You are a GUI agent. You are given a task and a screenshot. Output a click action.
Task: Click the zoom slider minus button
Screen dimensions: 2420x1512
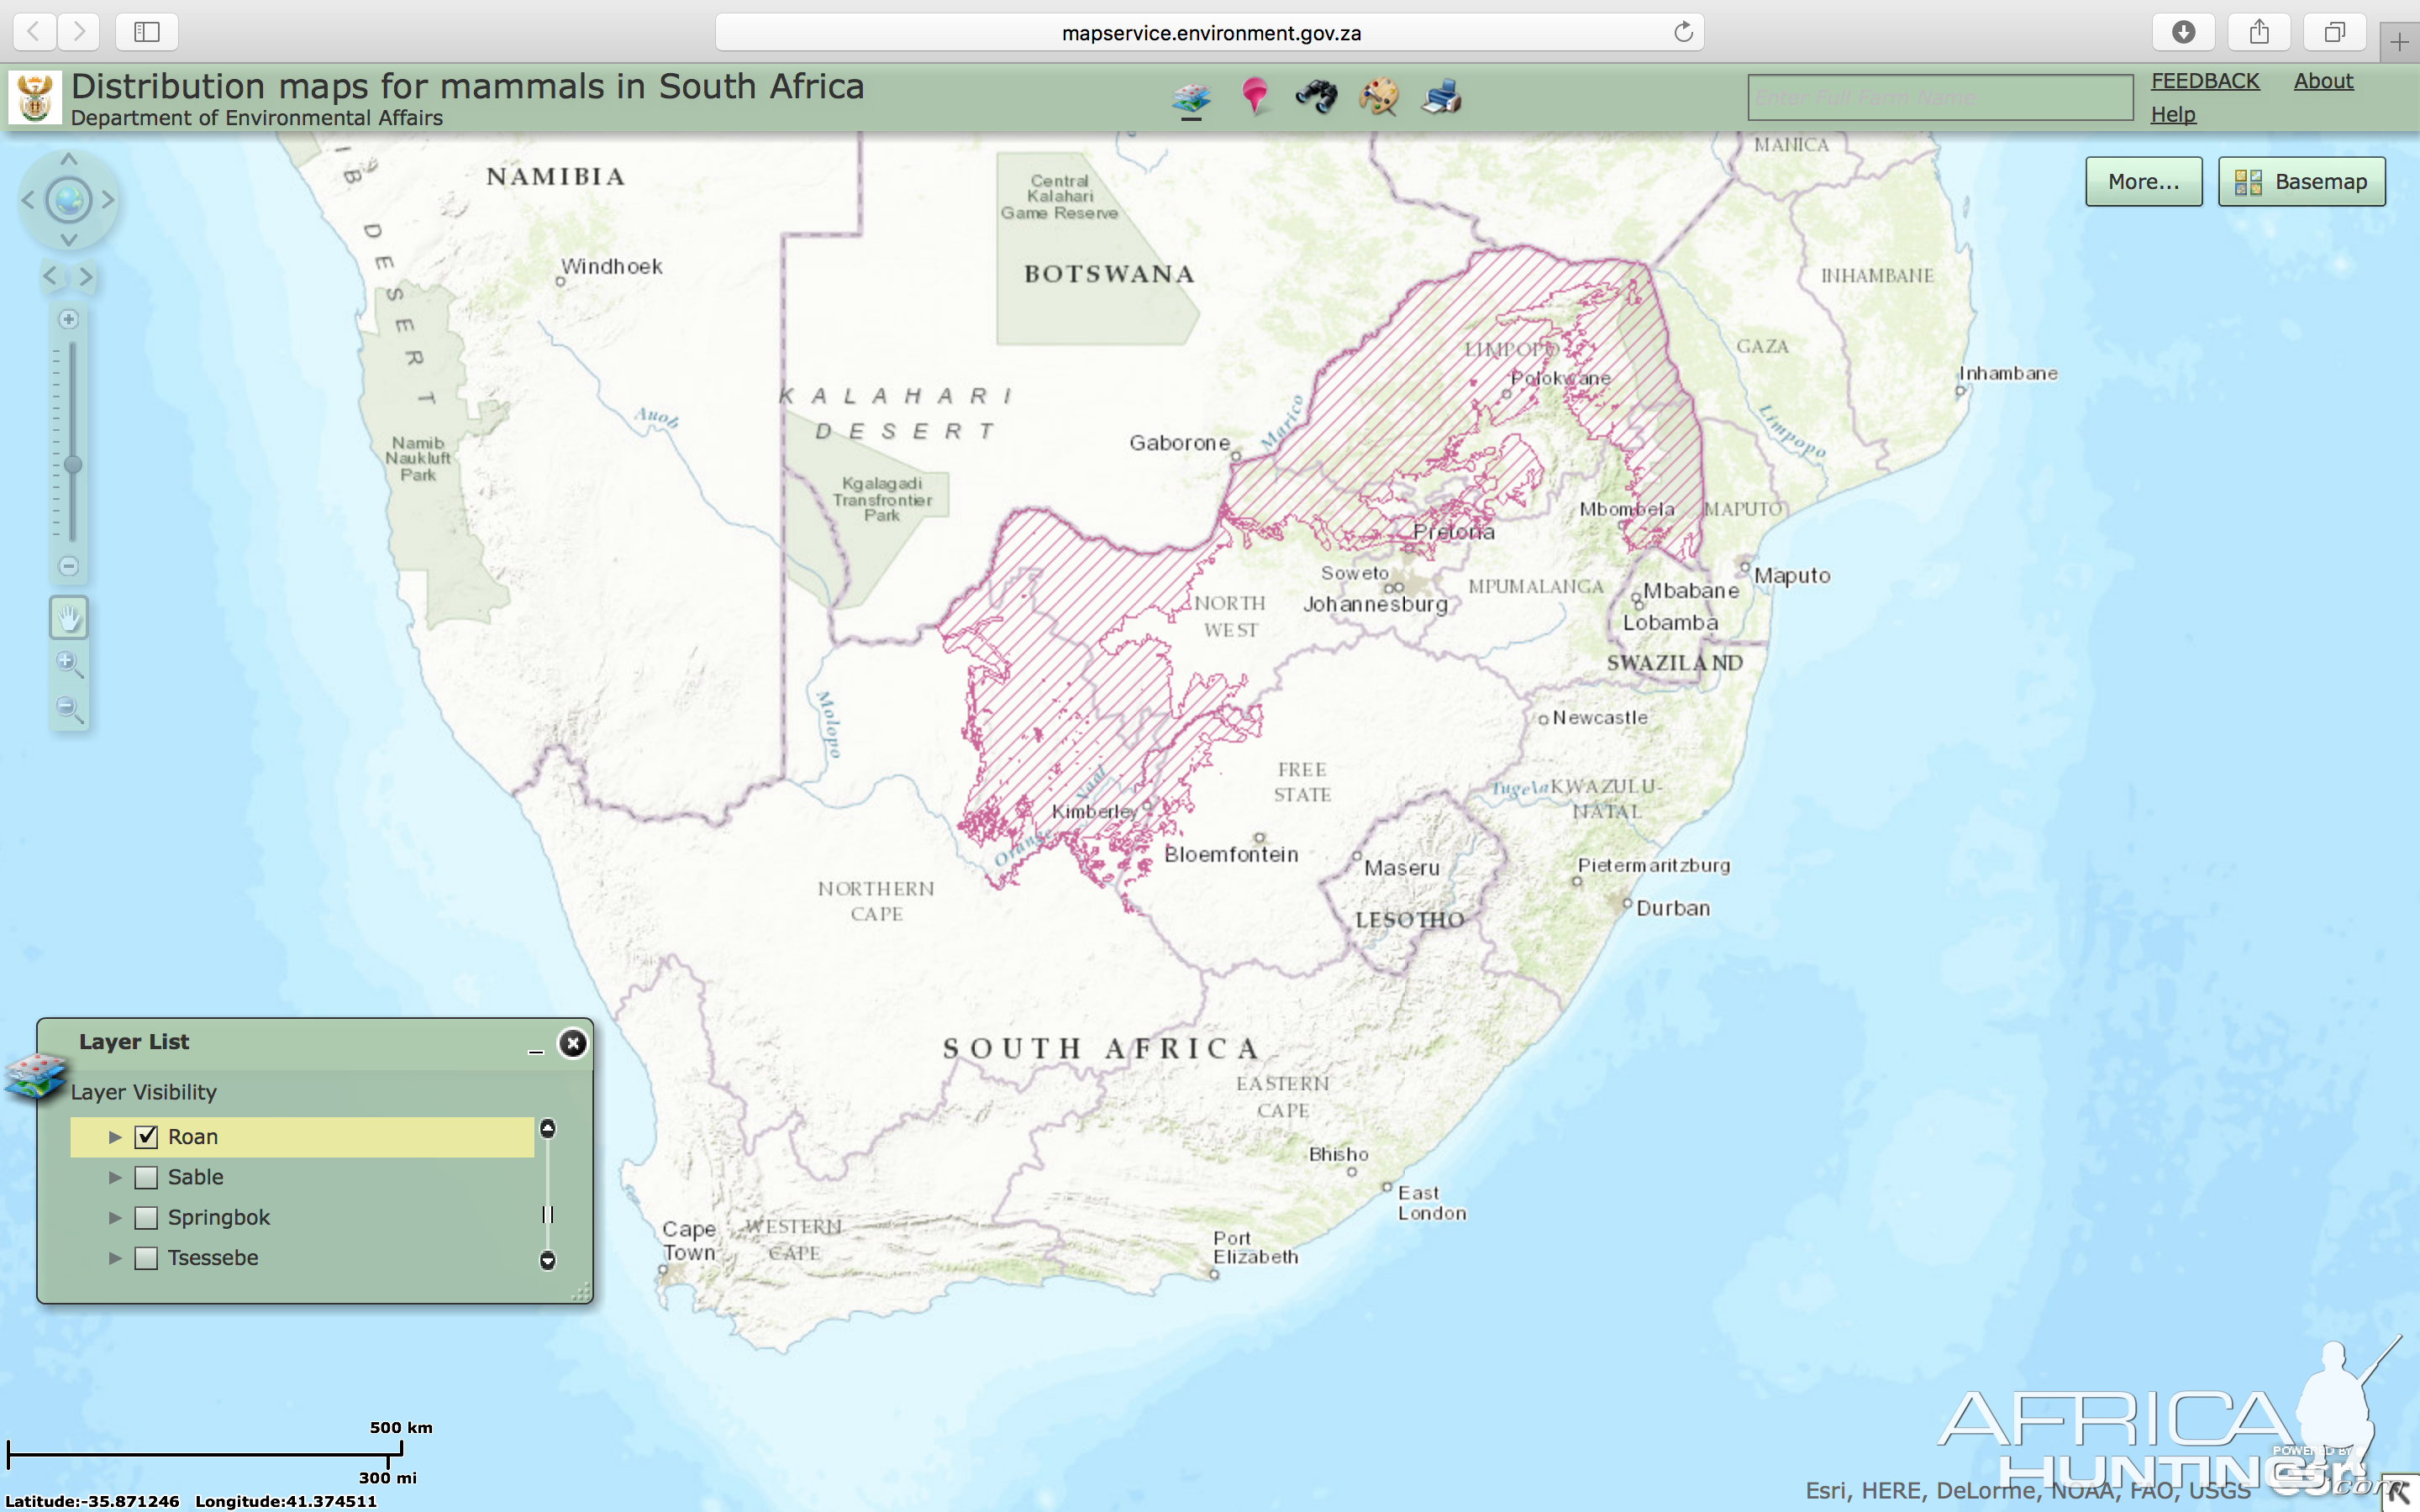tap(69, 566)
